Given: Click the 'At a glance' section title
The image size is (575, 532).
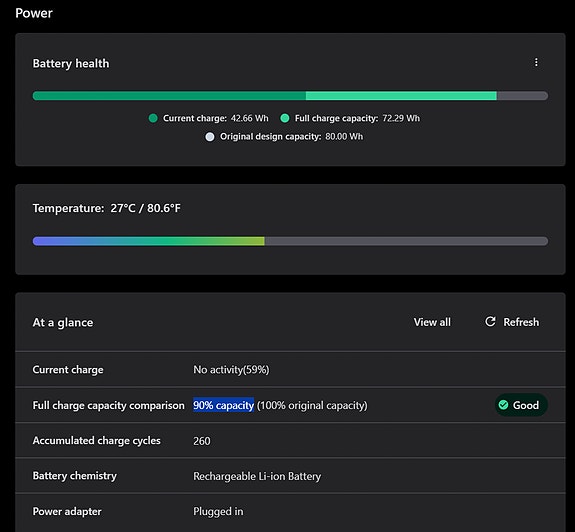Looking at the screenshot, I should (x=63, y=323).
